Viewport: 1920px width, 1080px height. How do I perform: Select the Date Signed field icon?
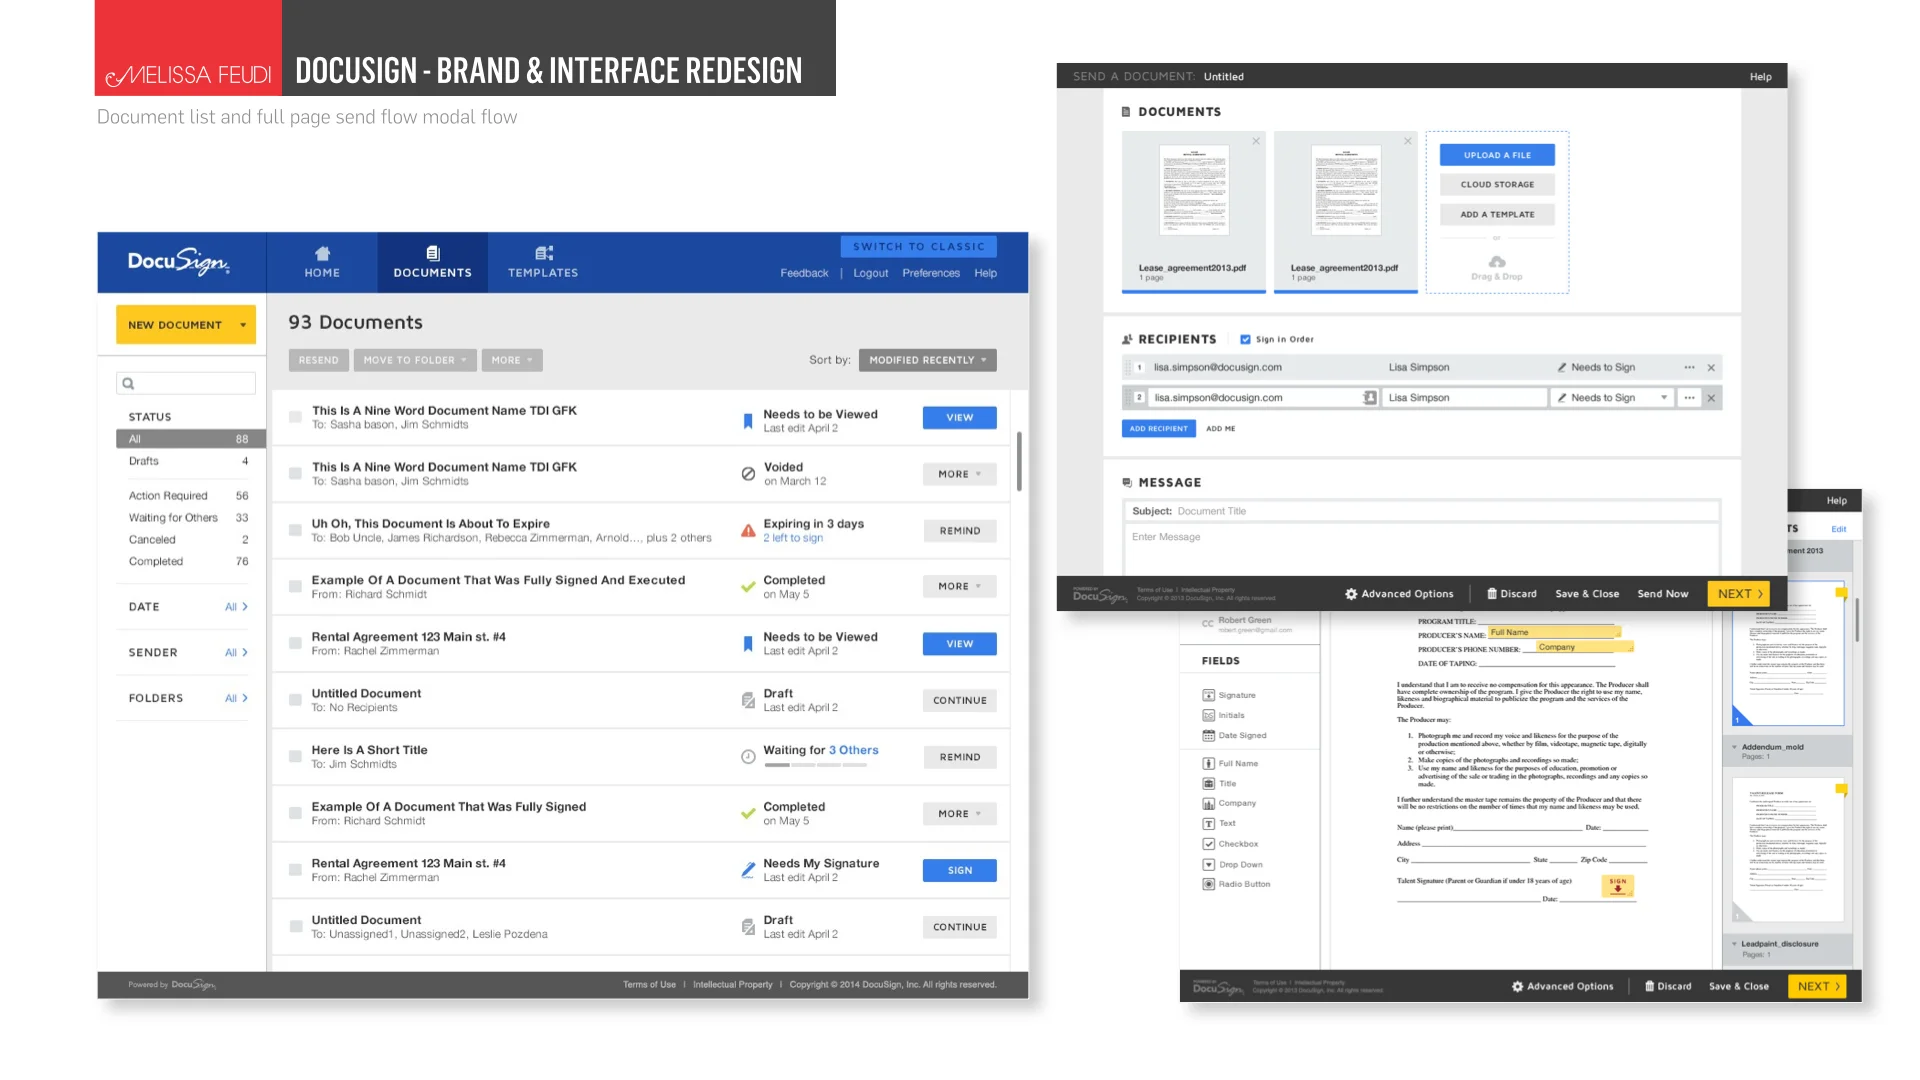point(1208,736)
